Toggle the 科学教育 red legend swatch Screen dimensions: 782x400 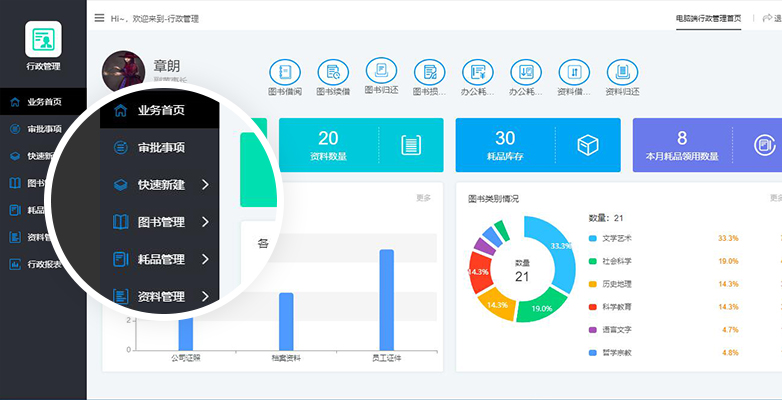pos(592,307)
